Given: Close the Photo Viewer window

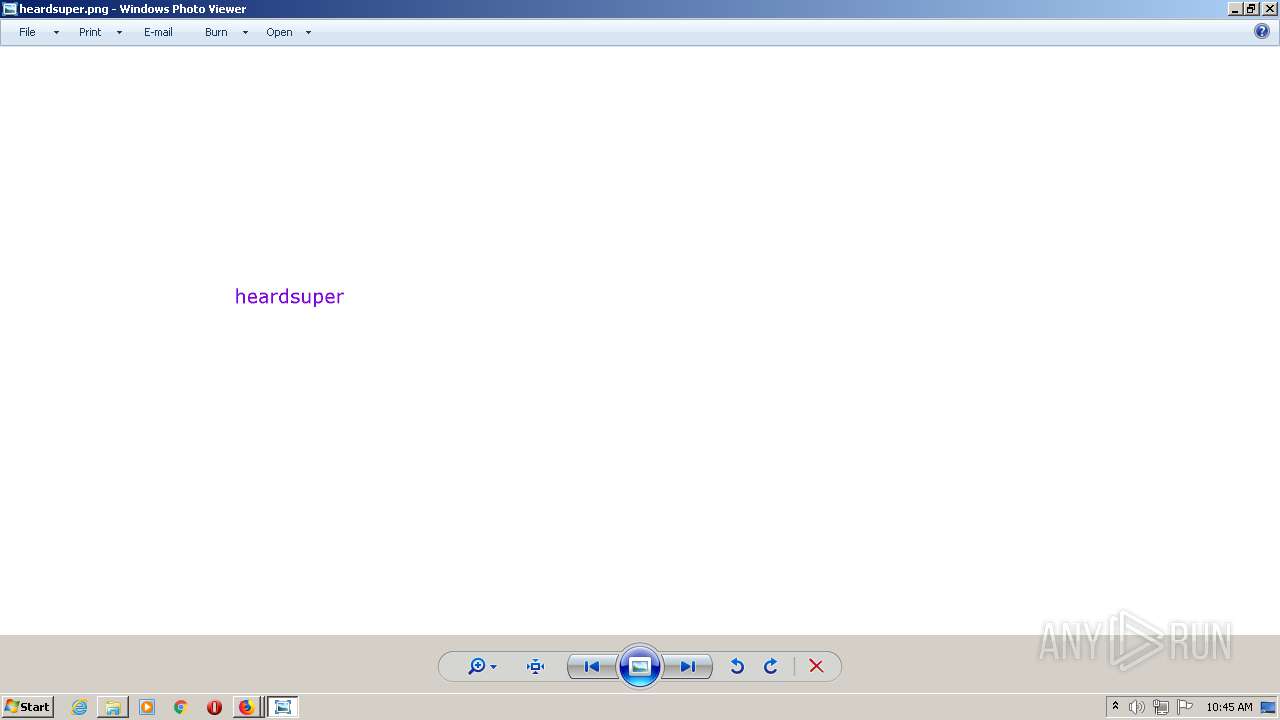Looking at the screenshot, I should click(1269, 9).
